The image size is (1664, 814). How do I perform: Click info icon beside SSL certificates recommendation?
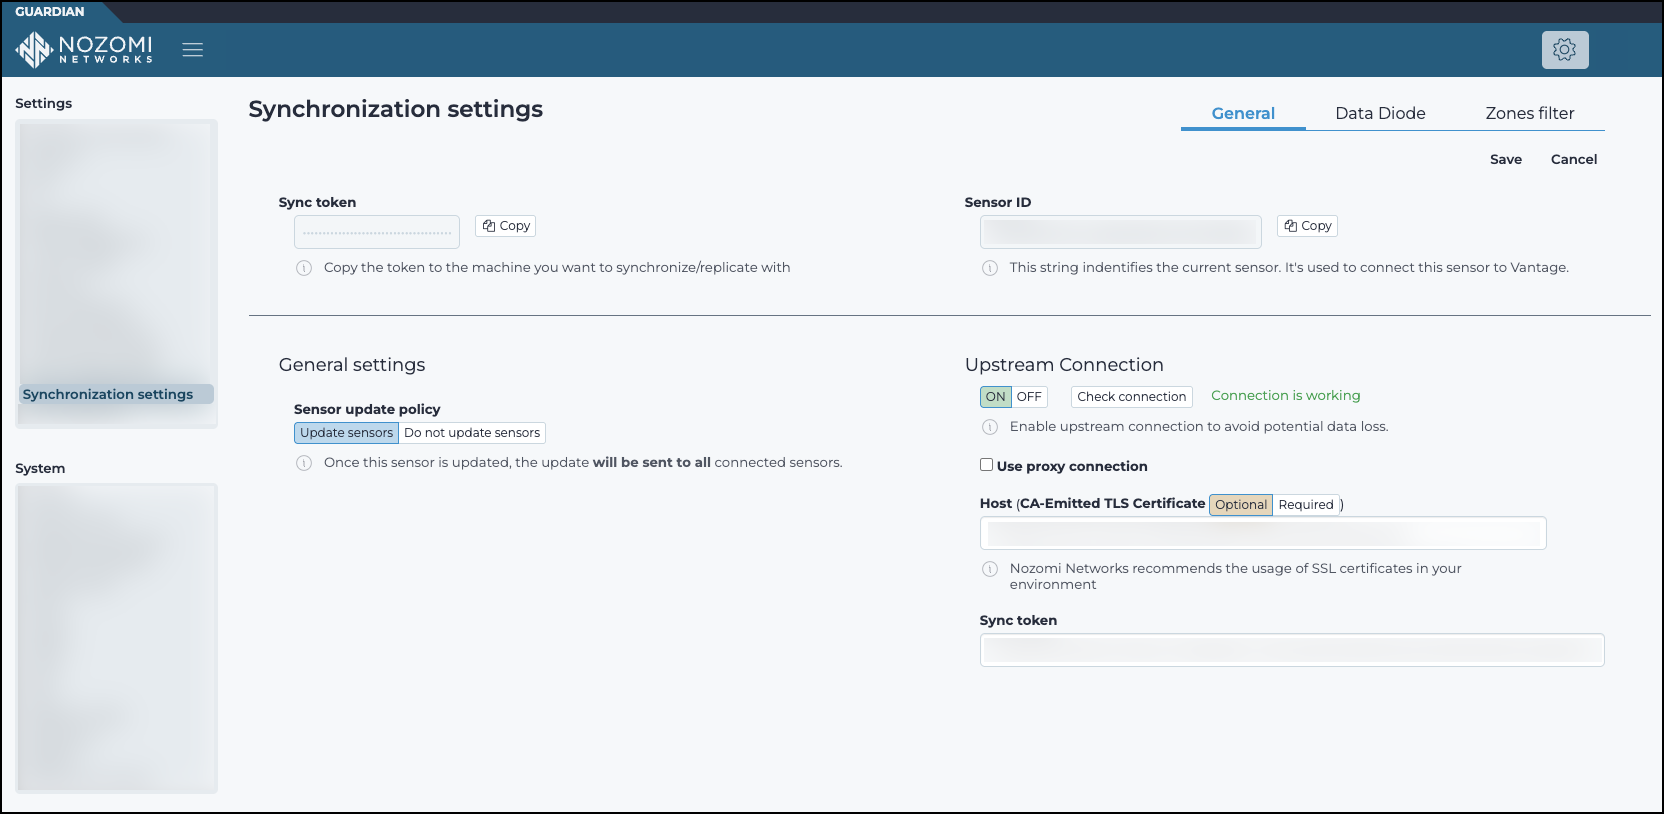[990, 569]
